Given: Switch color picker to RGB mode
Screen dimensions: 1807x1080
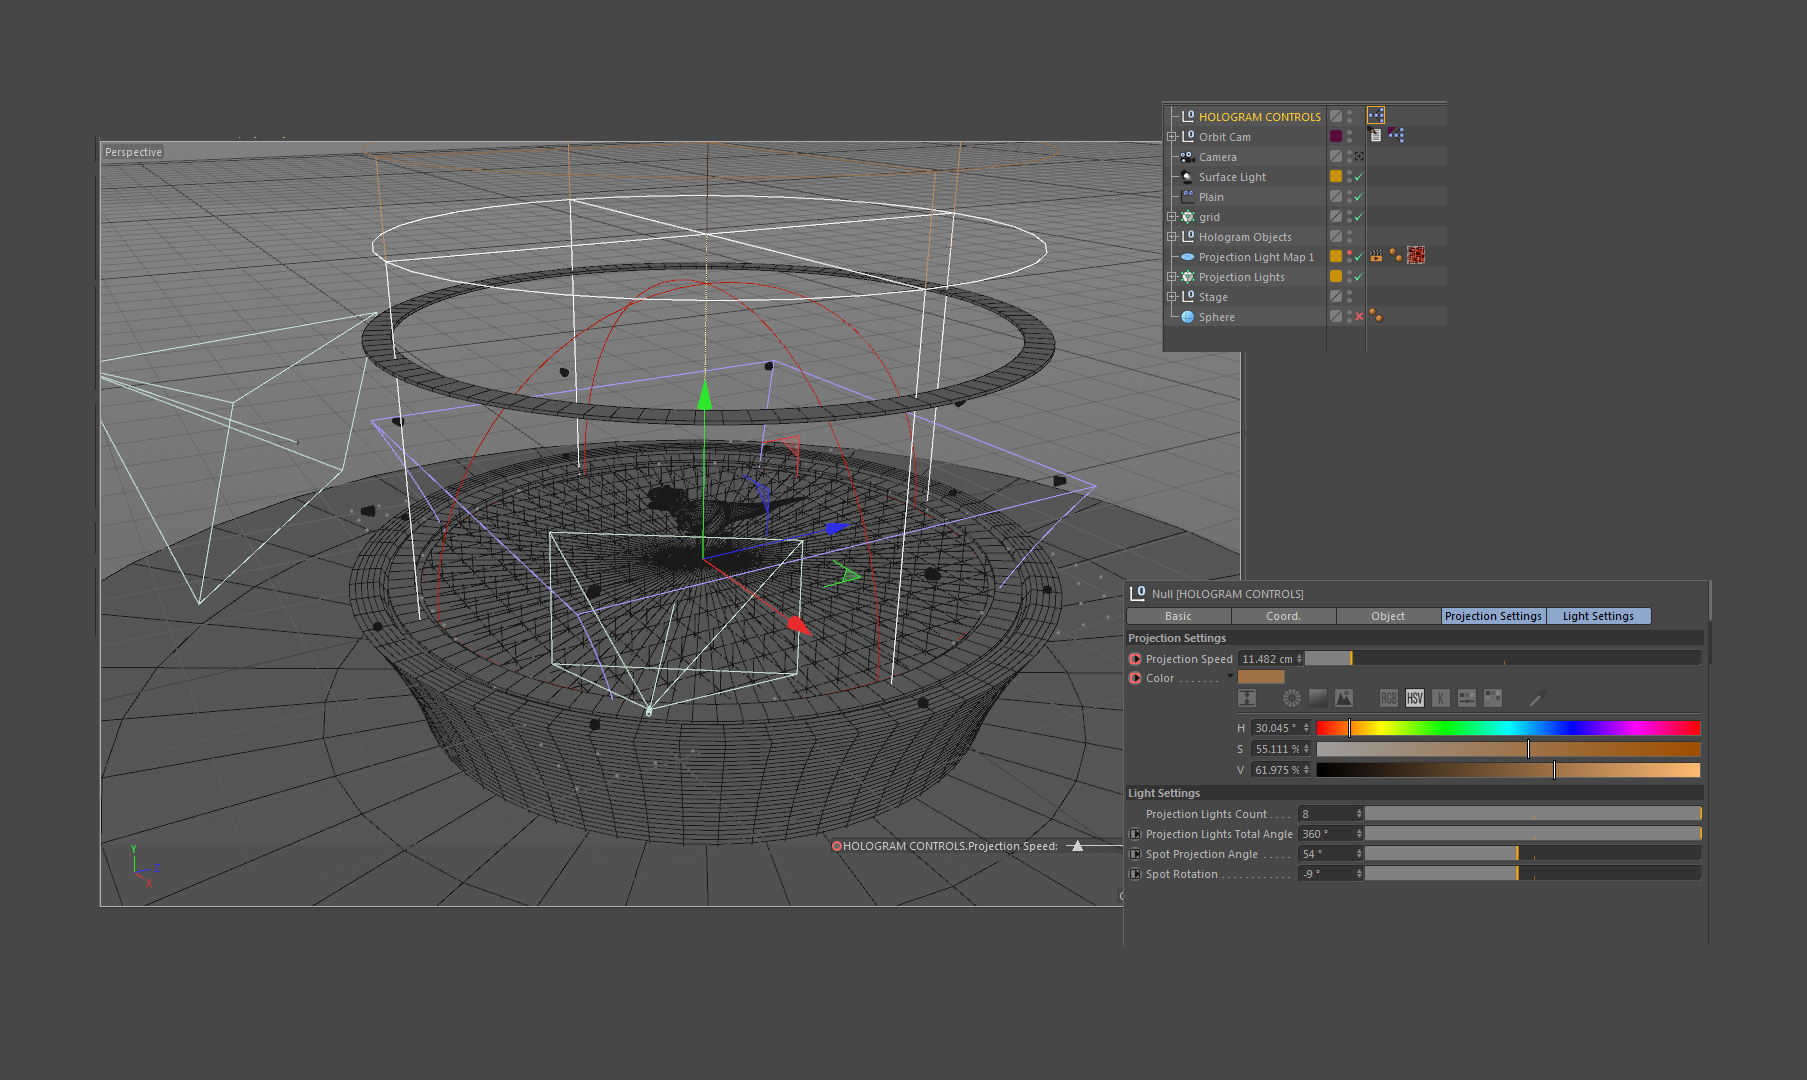Looking at the screenshot, I should (x=1388, y=698).
